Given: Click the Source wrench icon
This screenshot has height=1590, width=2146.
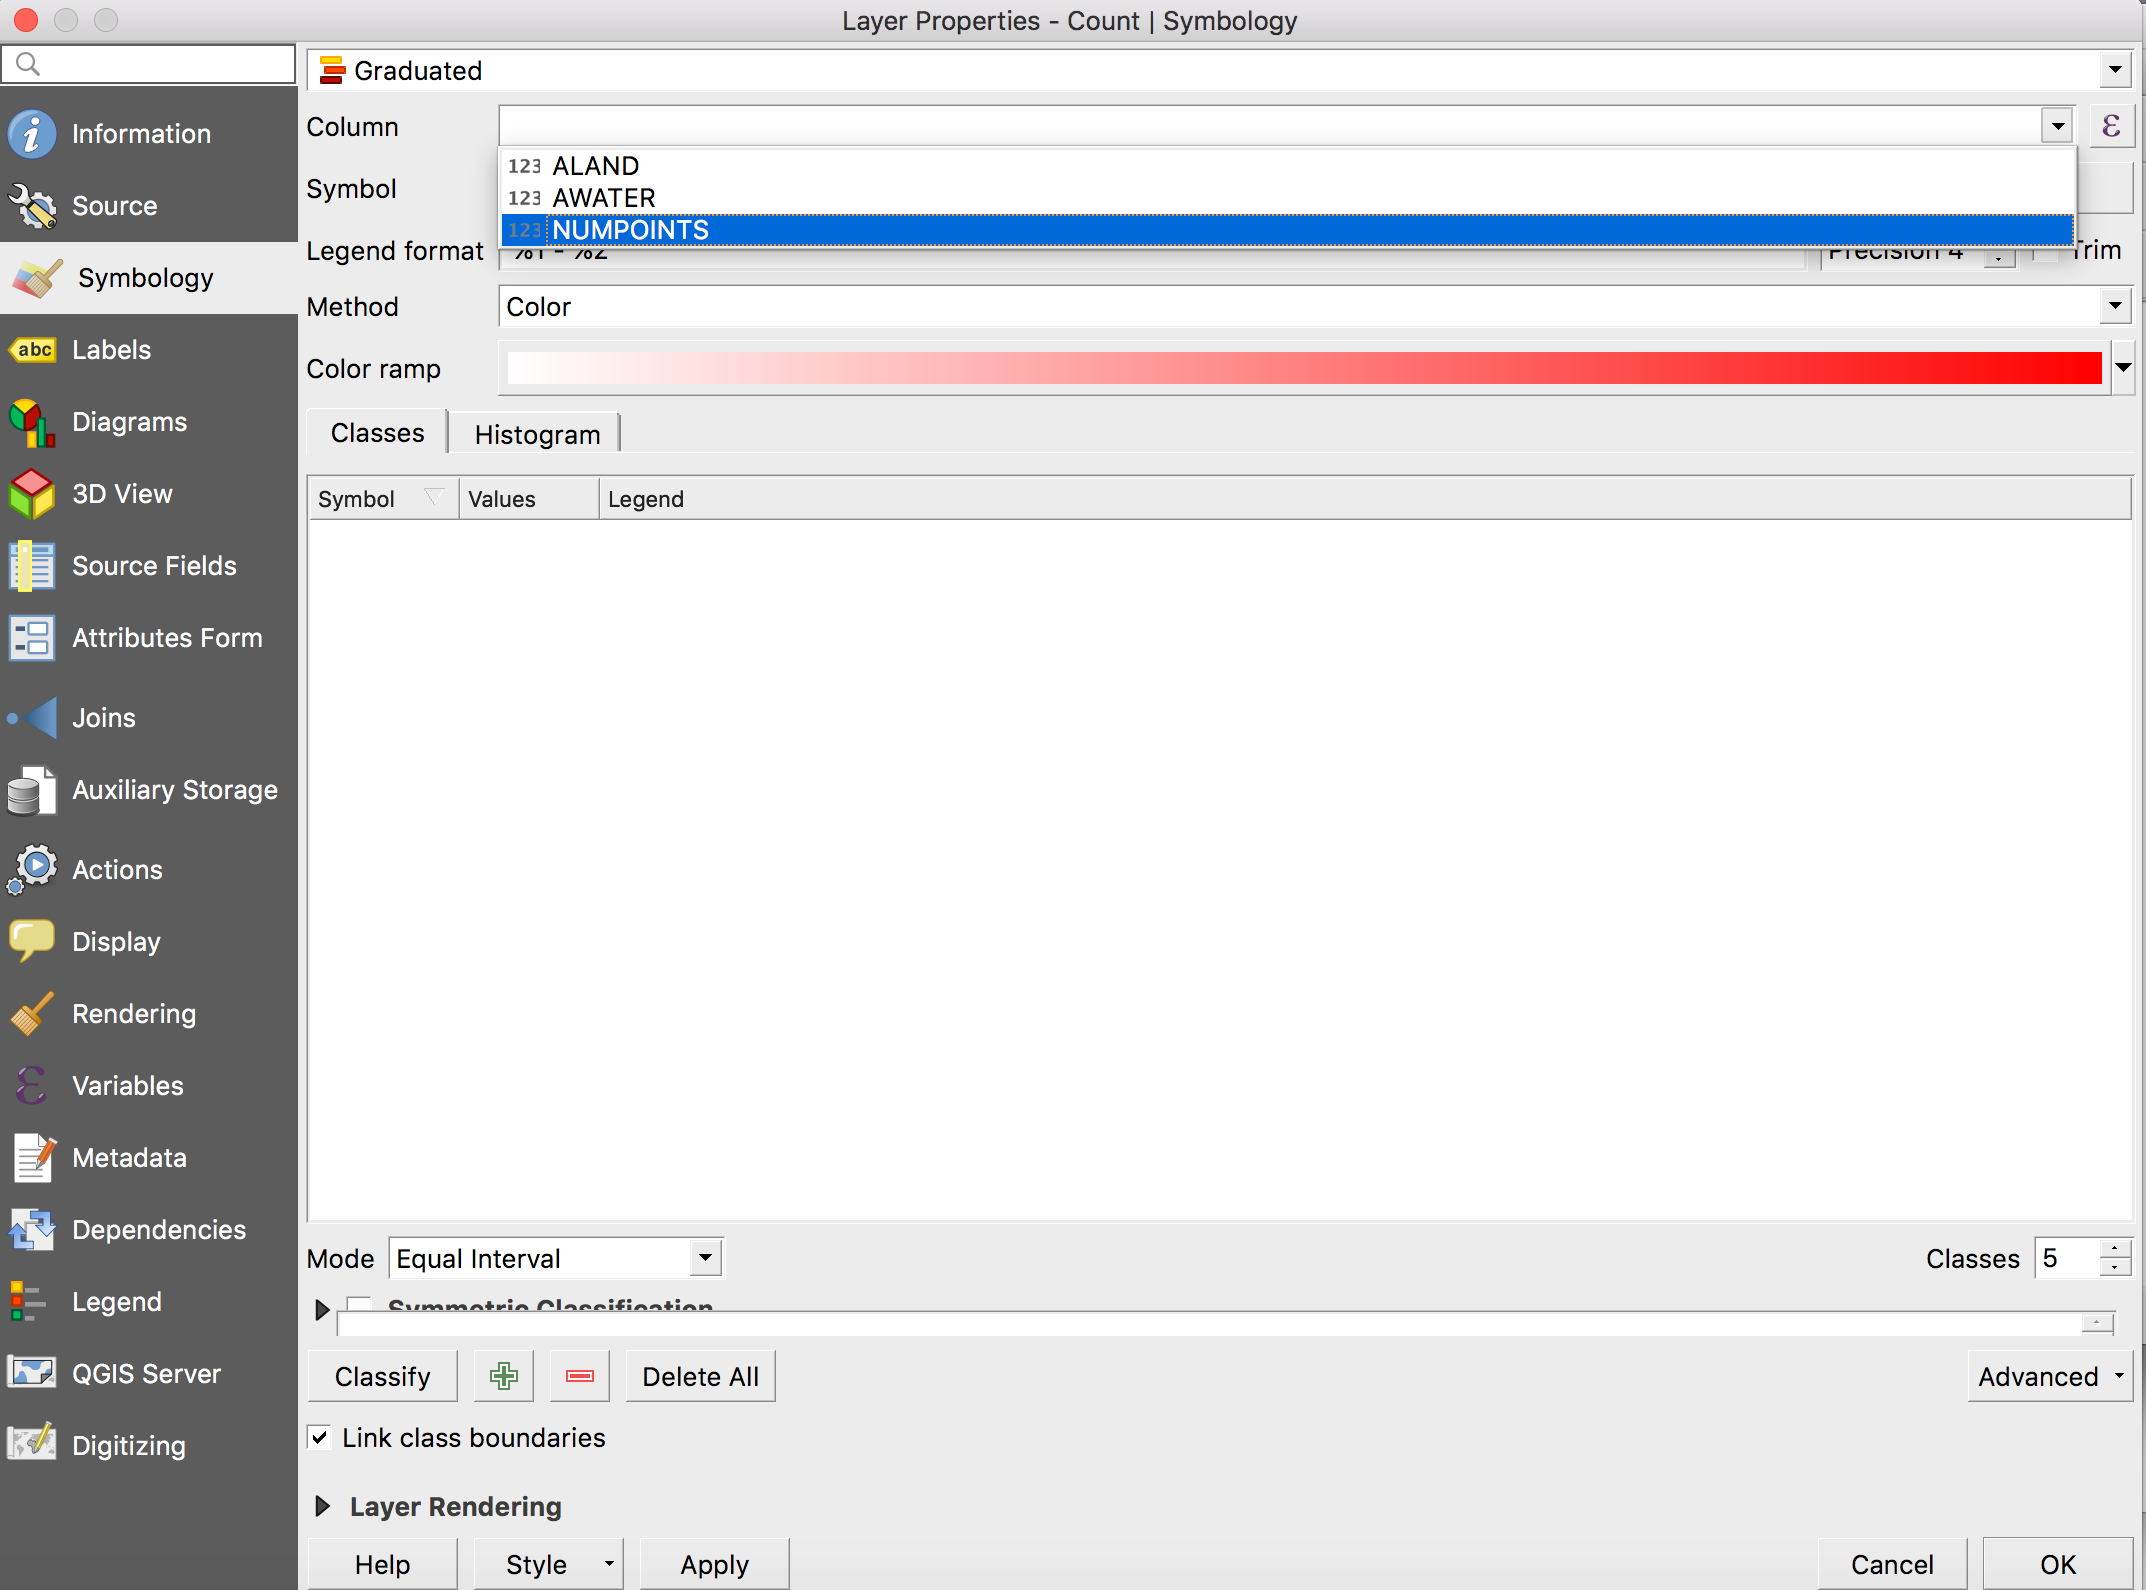Looking at the screenshot, I should 32,206.
